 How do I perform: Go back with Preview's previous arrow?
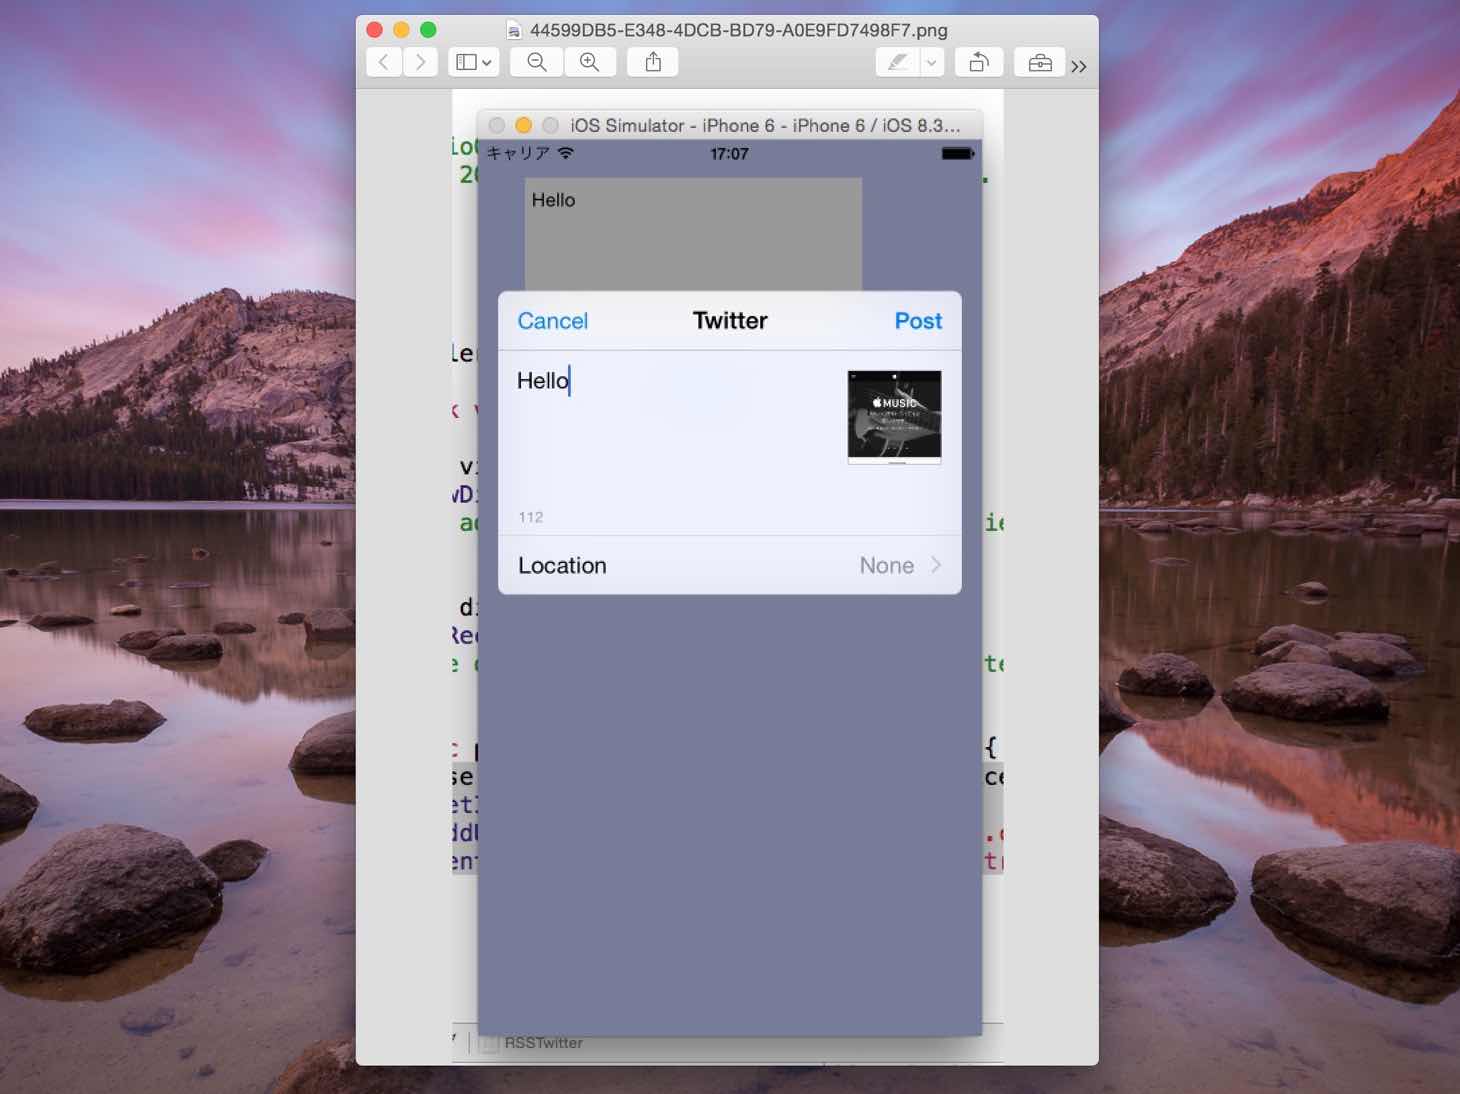(384, 62)
